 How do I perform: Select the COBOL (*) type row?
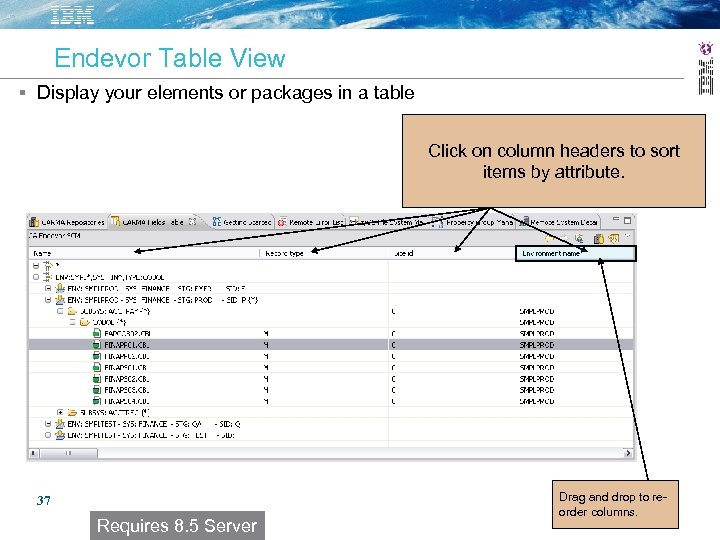(109, 322)
